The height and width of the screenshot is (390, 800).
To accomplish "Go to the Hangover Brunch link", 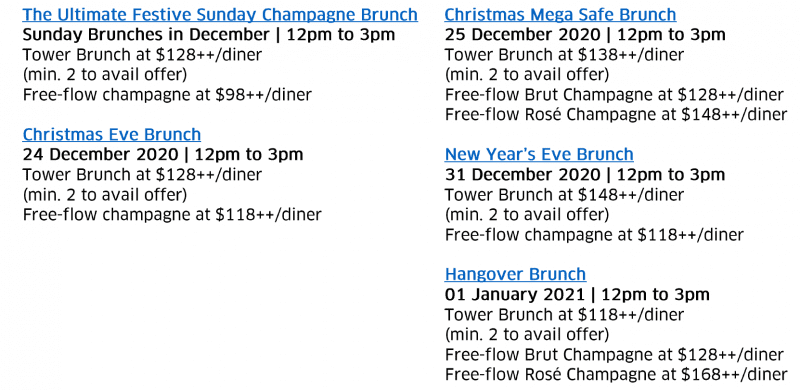I will tap(515, 274).
